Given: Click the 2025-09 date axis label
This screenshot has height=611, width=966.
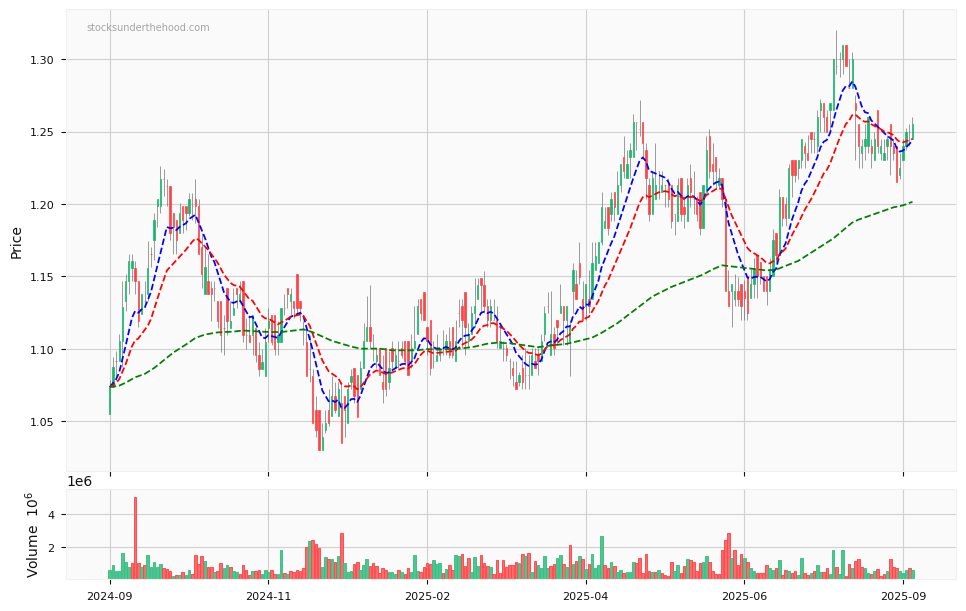Looking at the screenshot, I should pos(904,596).
